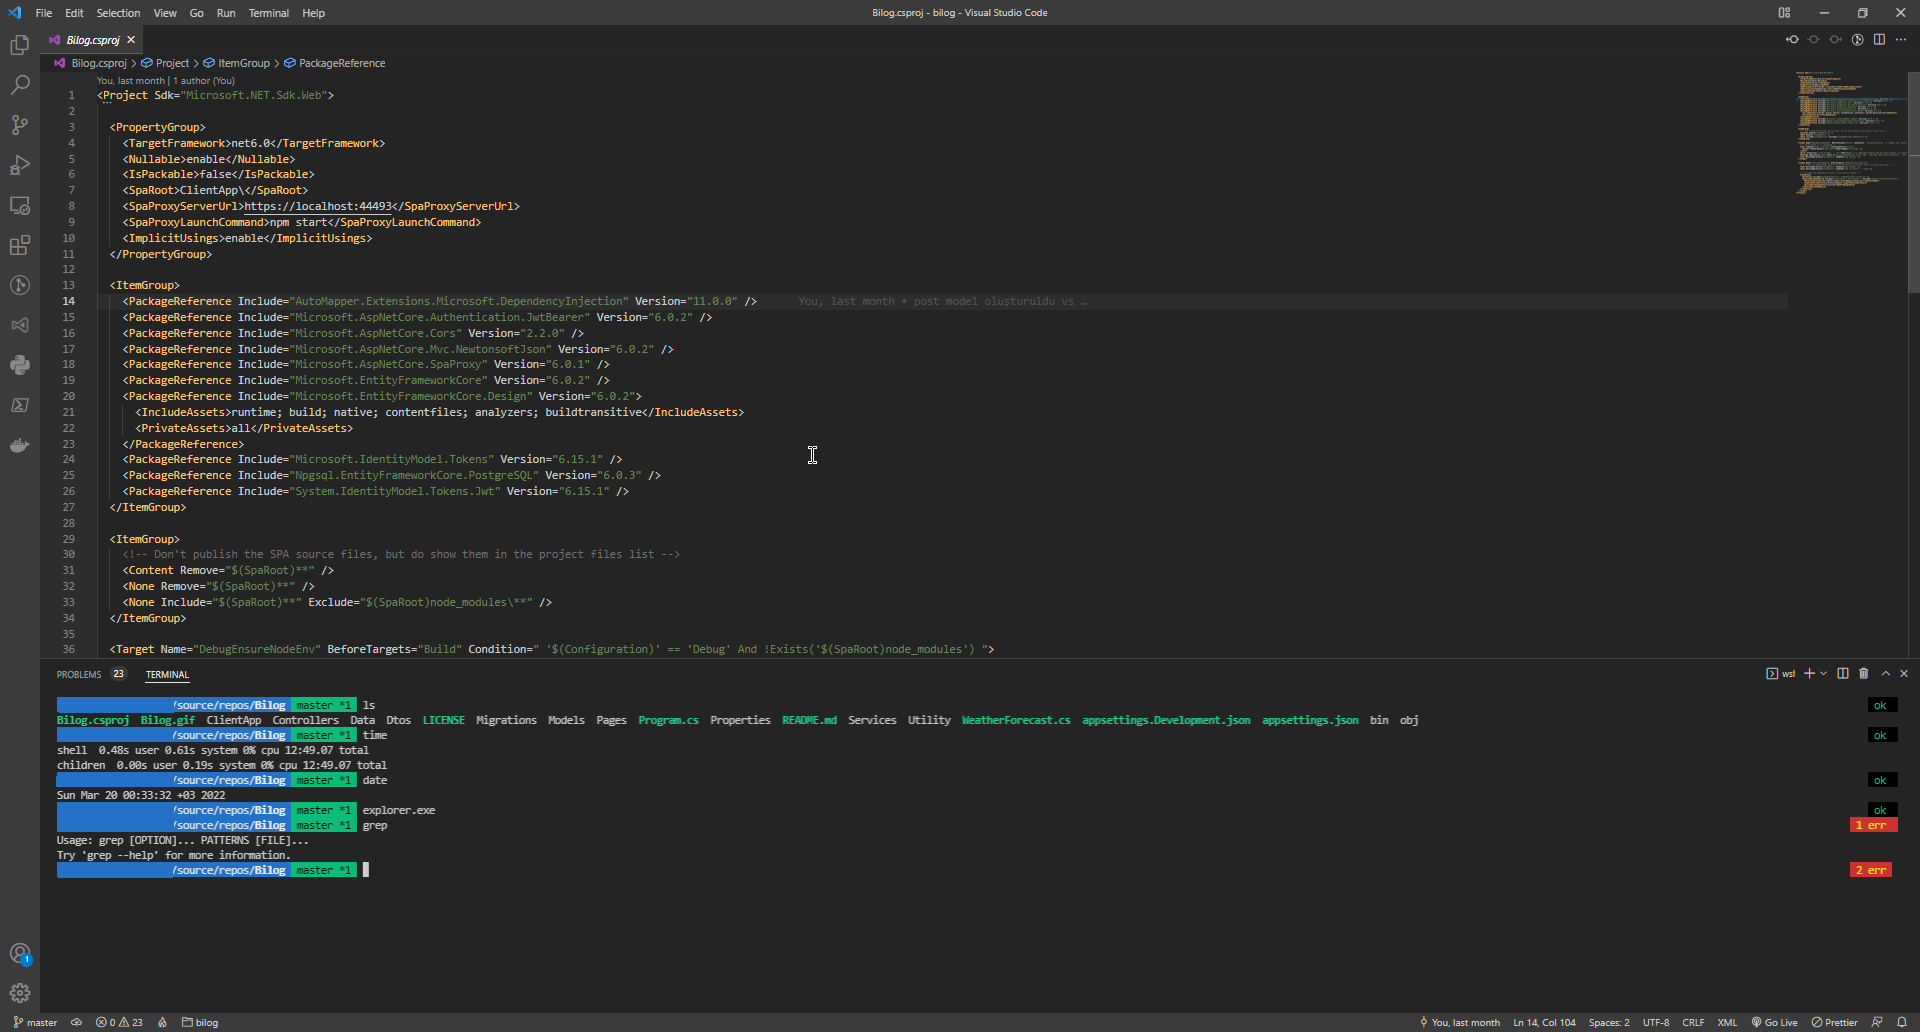Click the cloud sync icon in status bar

[76, 1022]
